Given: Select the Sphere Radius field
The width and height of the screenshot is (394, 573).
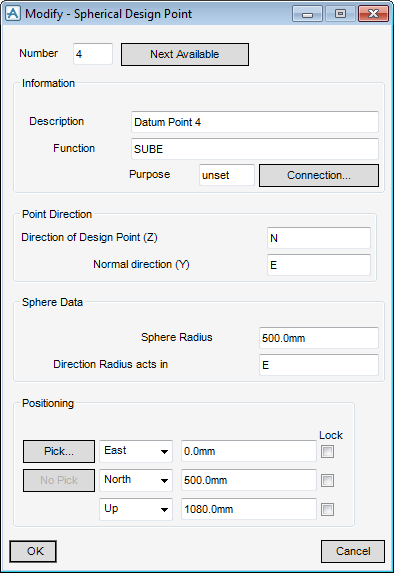Looking at the screenshot, I should 319,338.
